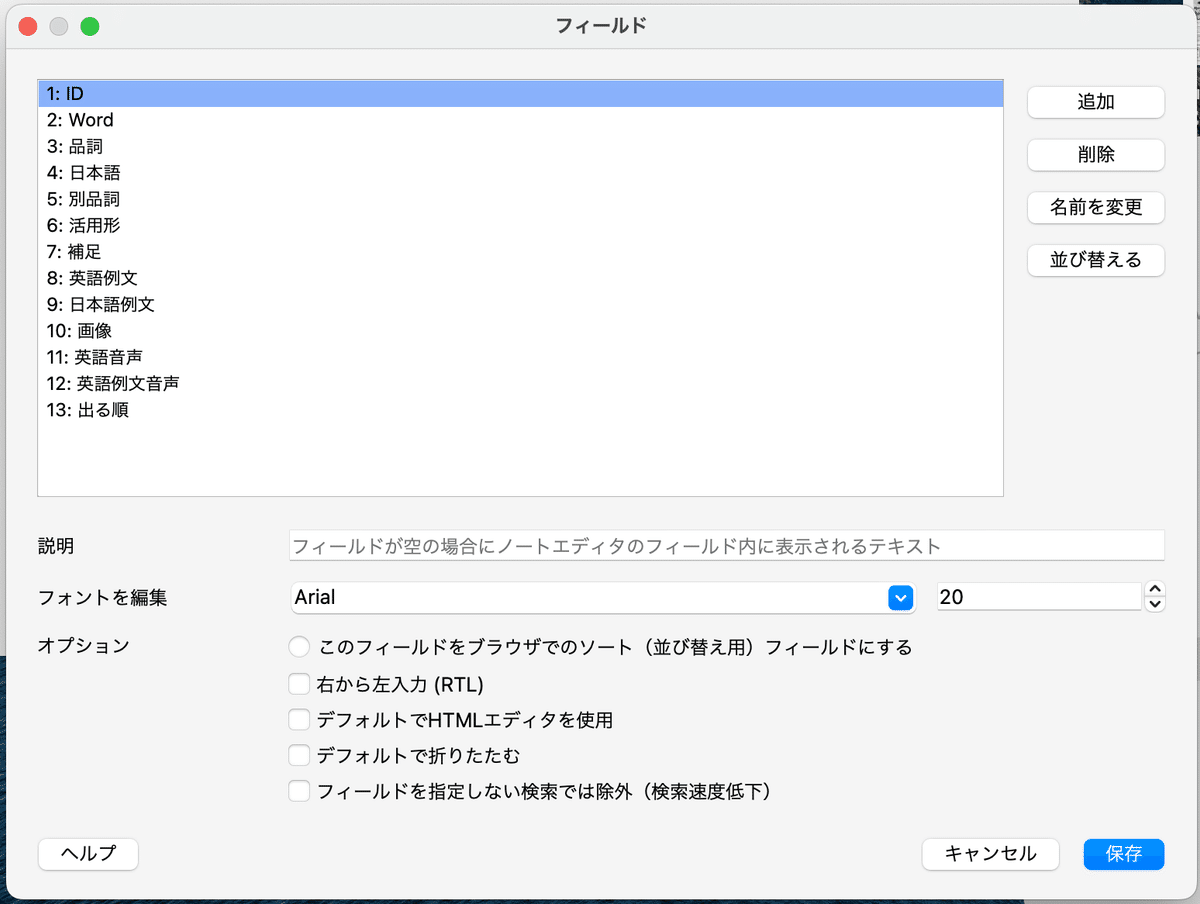
Task: Click 並び替える to reposition the field
Action: (x=1095, y=260)
